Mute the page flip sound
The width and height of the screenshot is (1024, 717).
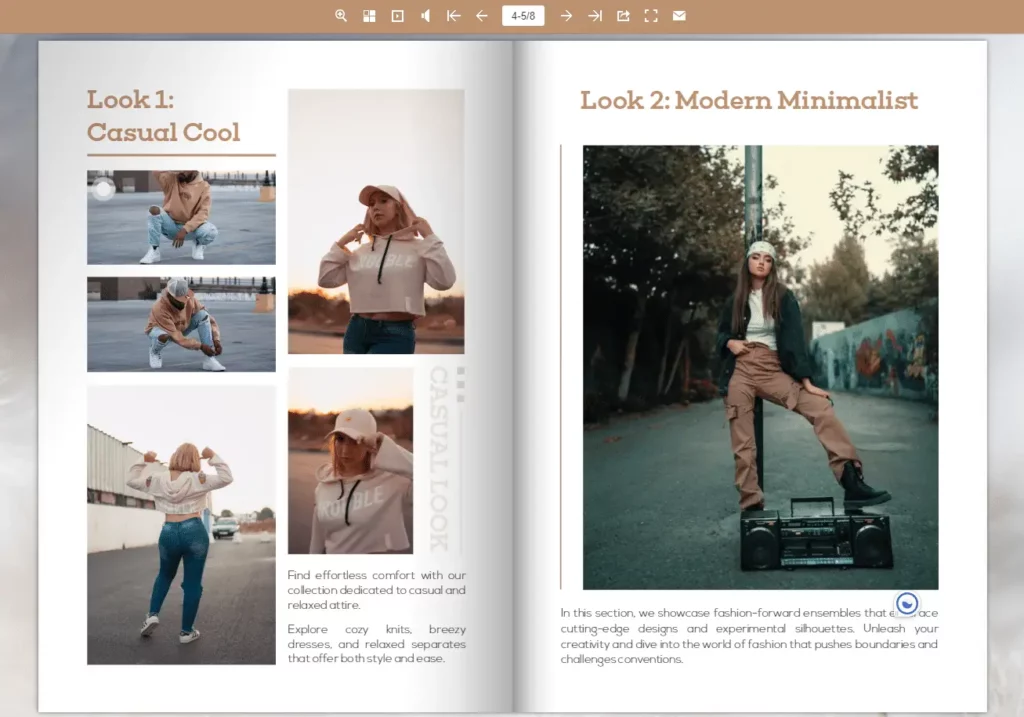425,16
